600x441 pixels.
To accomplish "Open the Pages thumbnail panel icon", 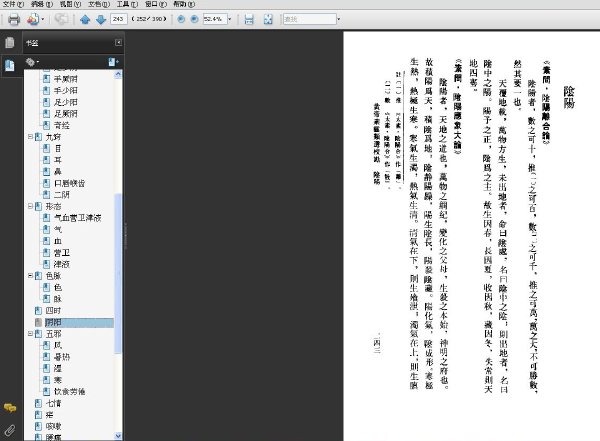I will click(x=10, y=42).
